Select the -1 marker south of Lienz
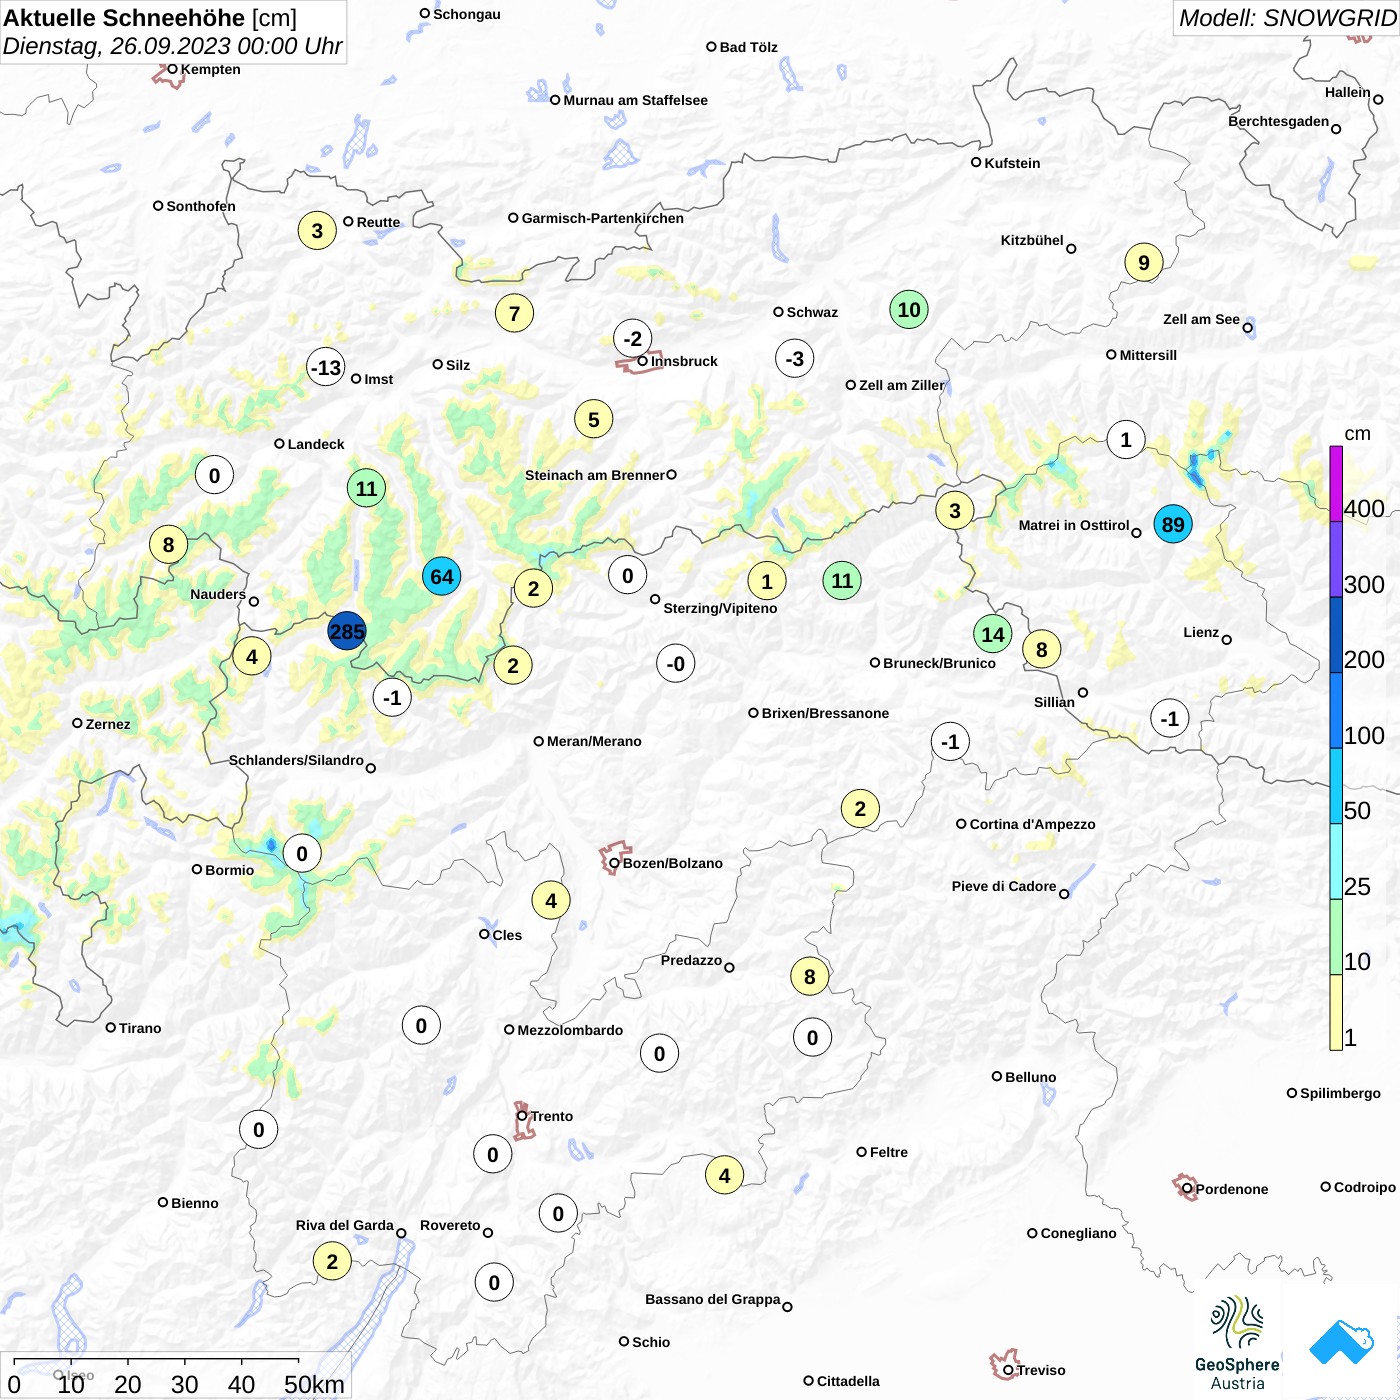Image resolution: width=1400 pixels, height=1400 pixels. click(x=1170, y=718)
